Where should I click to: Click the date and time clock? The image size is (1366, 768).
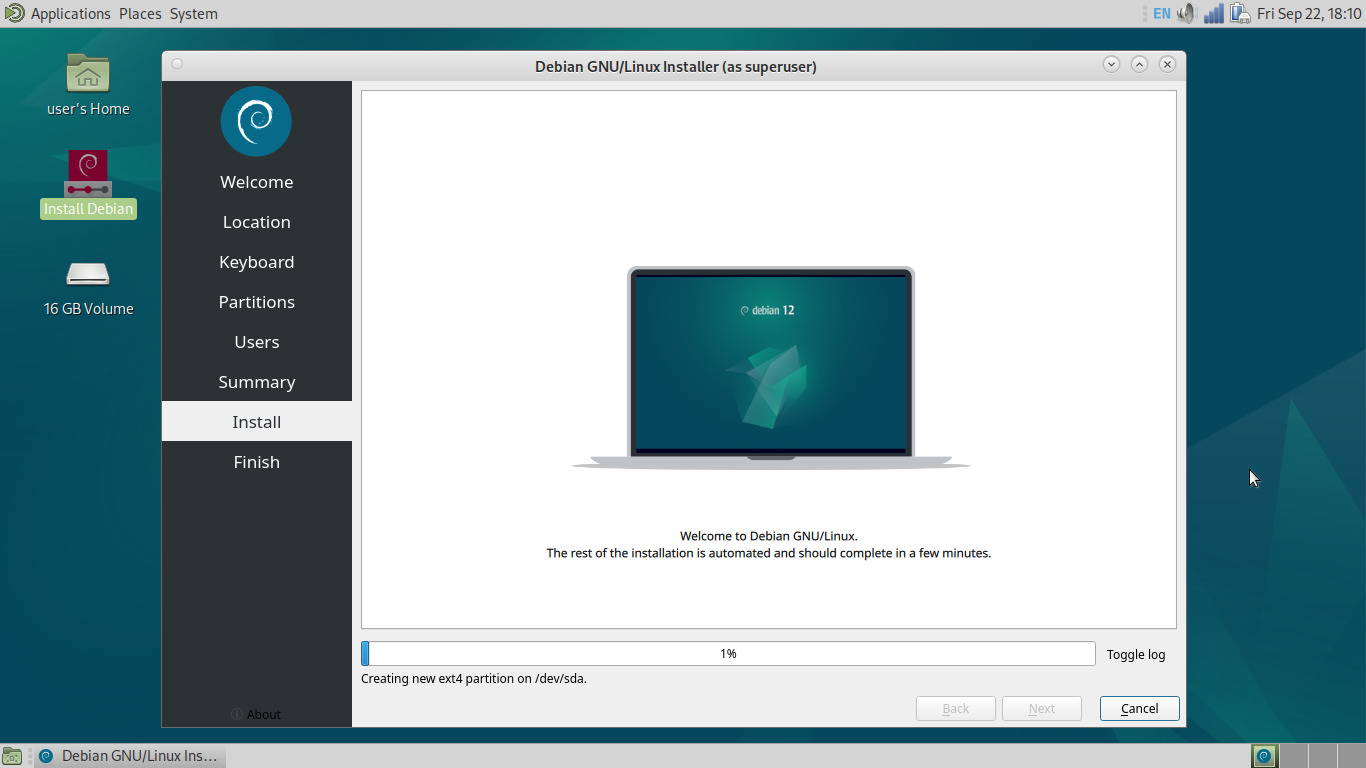1308,13
